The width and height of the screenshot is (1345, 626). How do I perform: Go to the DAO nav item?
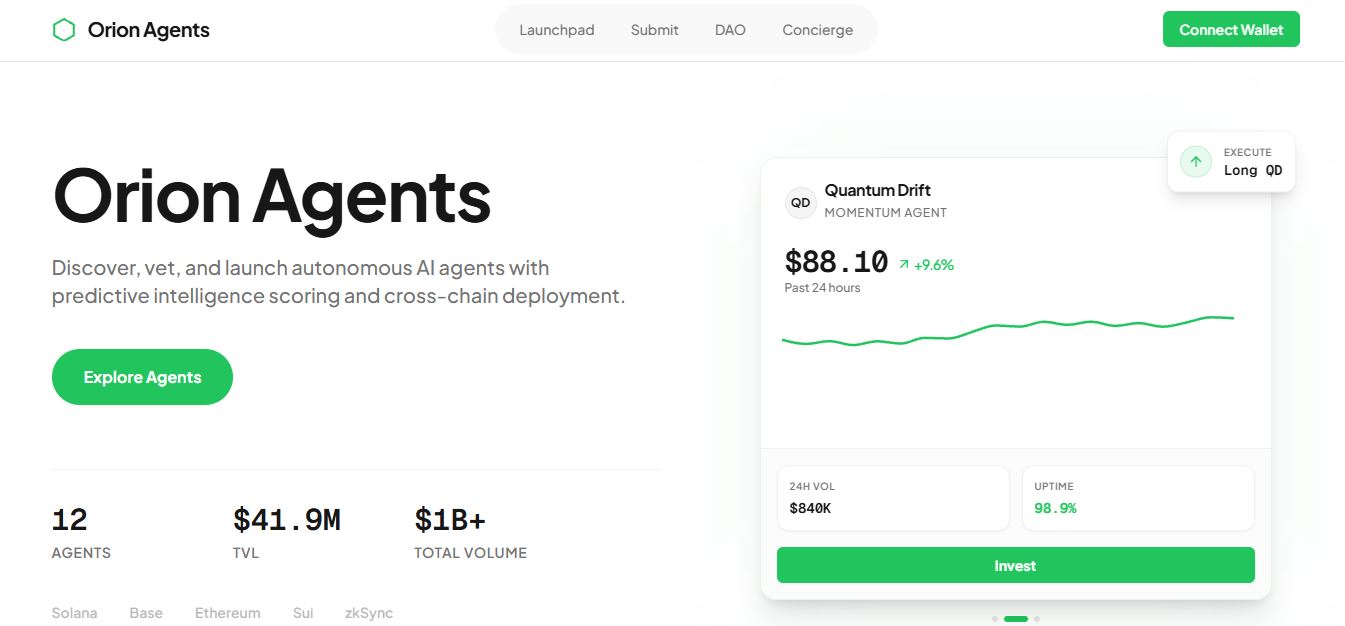click(730, 30)
